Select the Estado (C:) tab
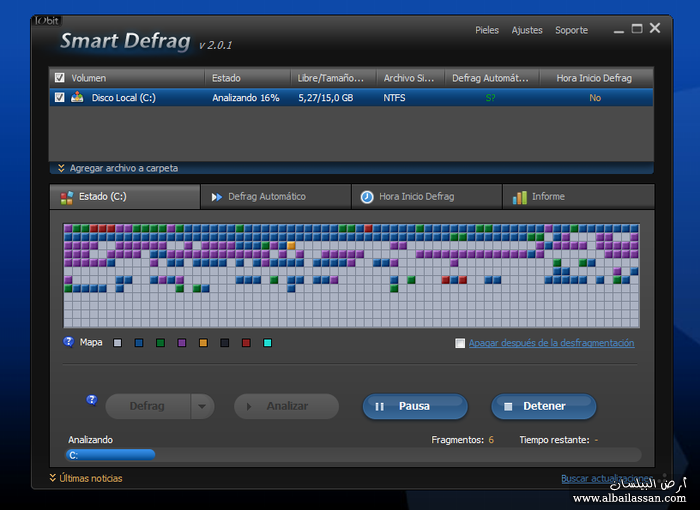This screenshot has width=700, height=510. [x=125, y=196]
